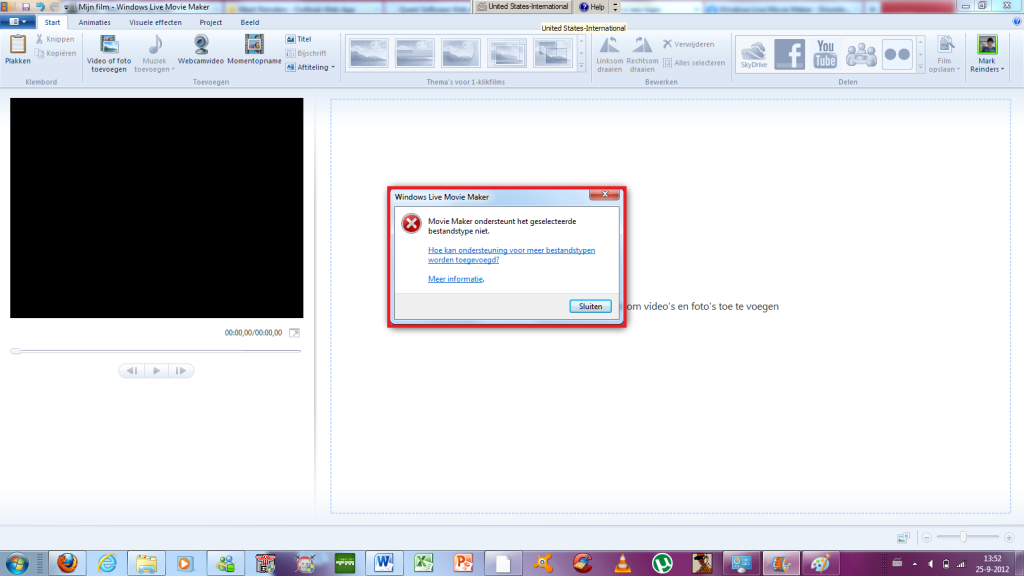Image resolution: width=1024 pixels, height=576 pixels.
Task: Close the Windows Live Movie Maker dialog
Action: (x=605, y=194)
